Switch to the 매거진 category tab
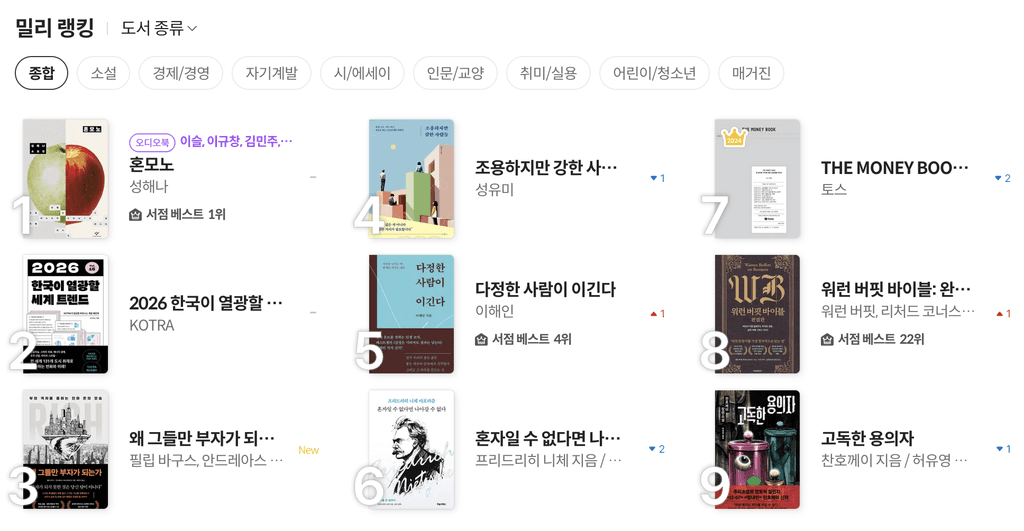Viewport: 1024px width, 531px height. (751, 73)
